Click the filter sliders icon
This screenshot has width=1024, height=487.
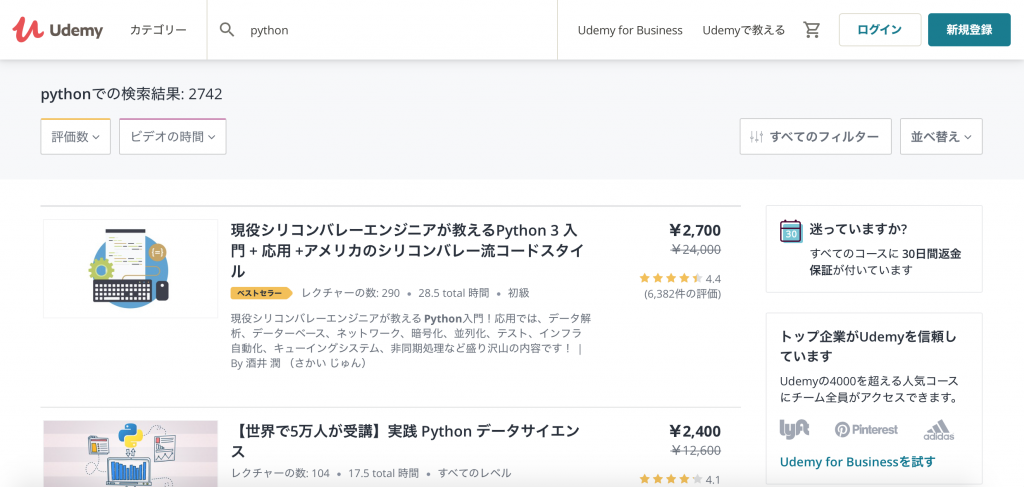coord(756,137)
